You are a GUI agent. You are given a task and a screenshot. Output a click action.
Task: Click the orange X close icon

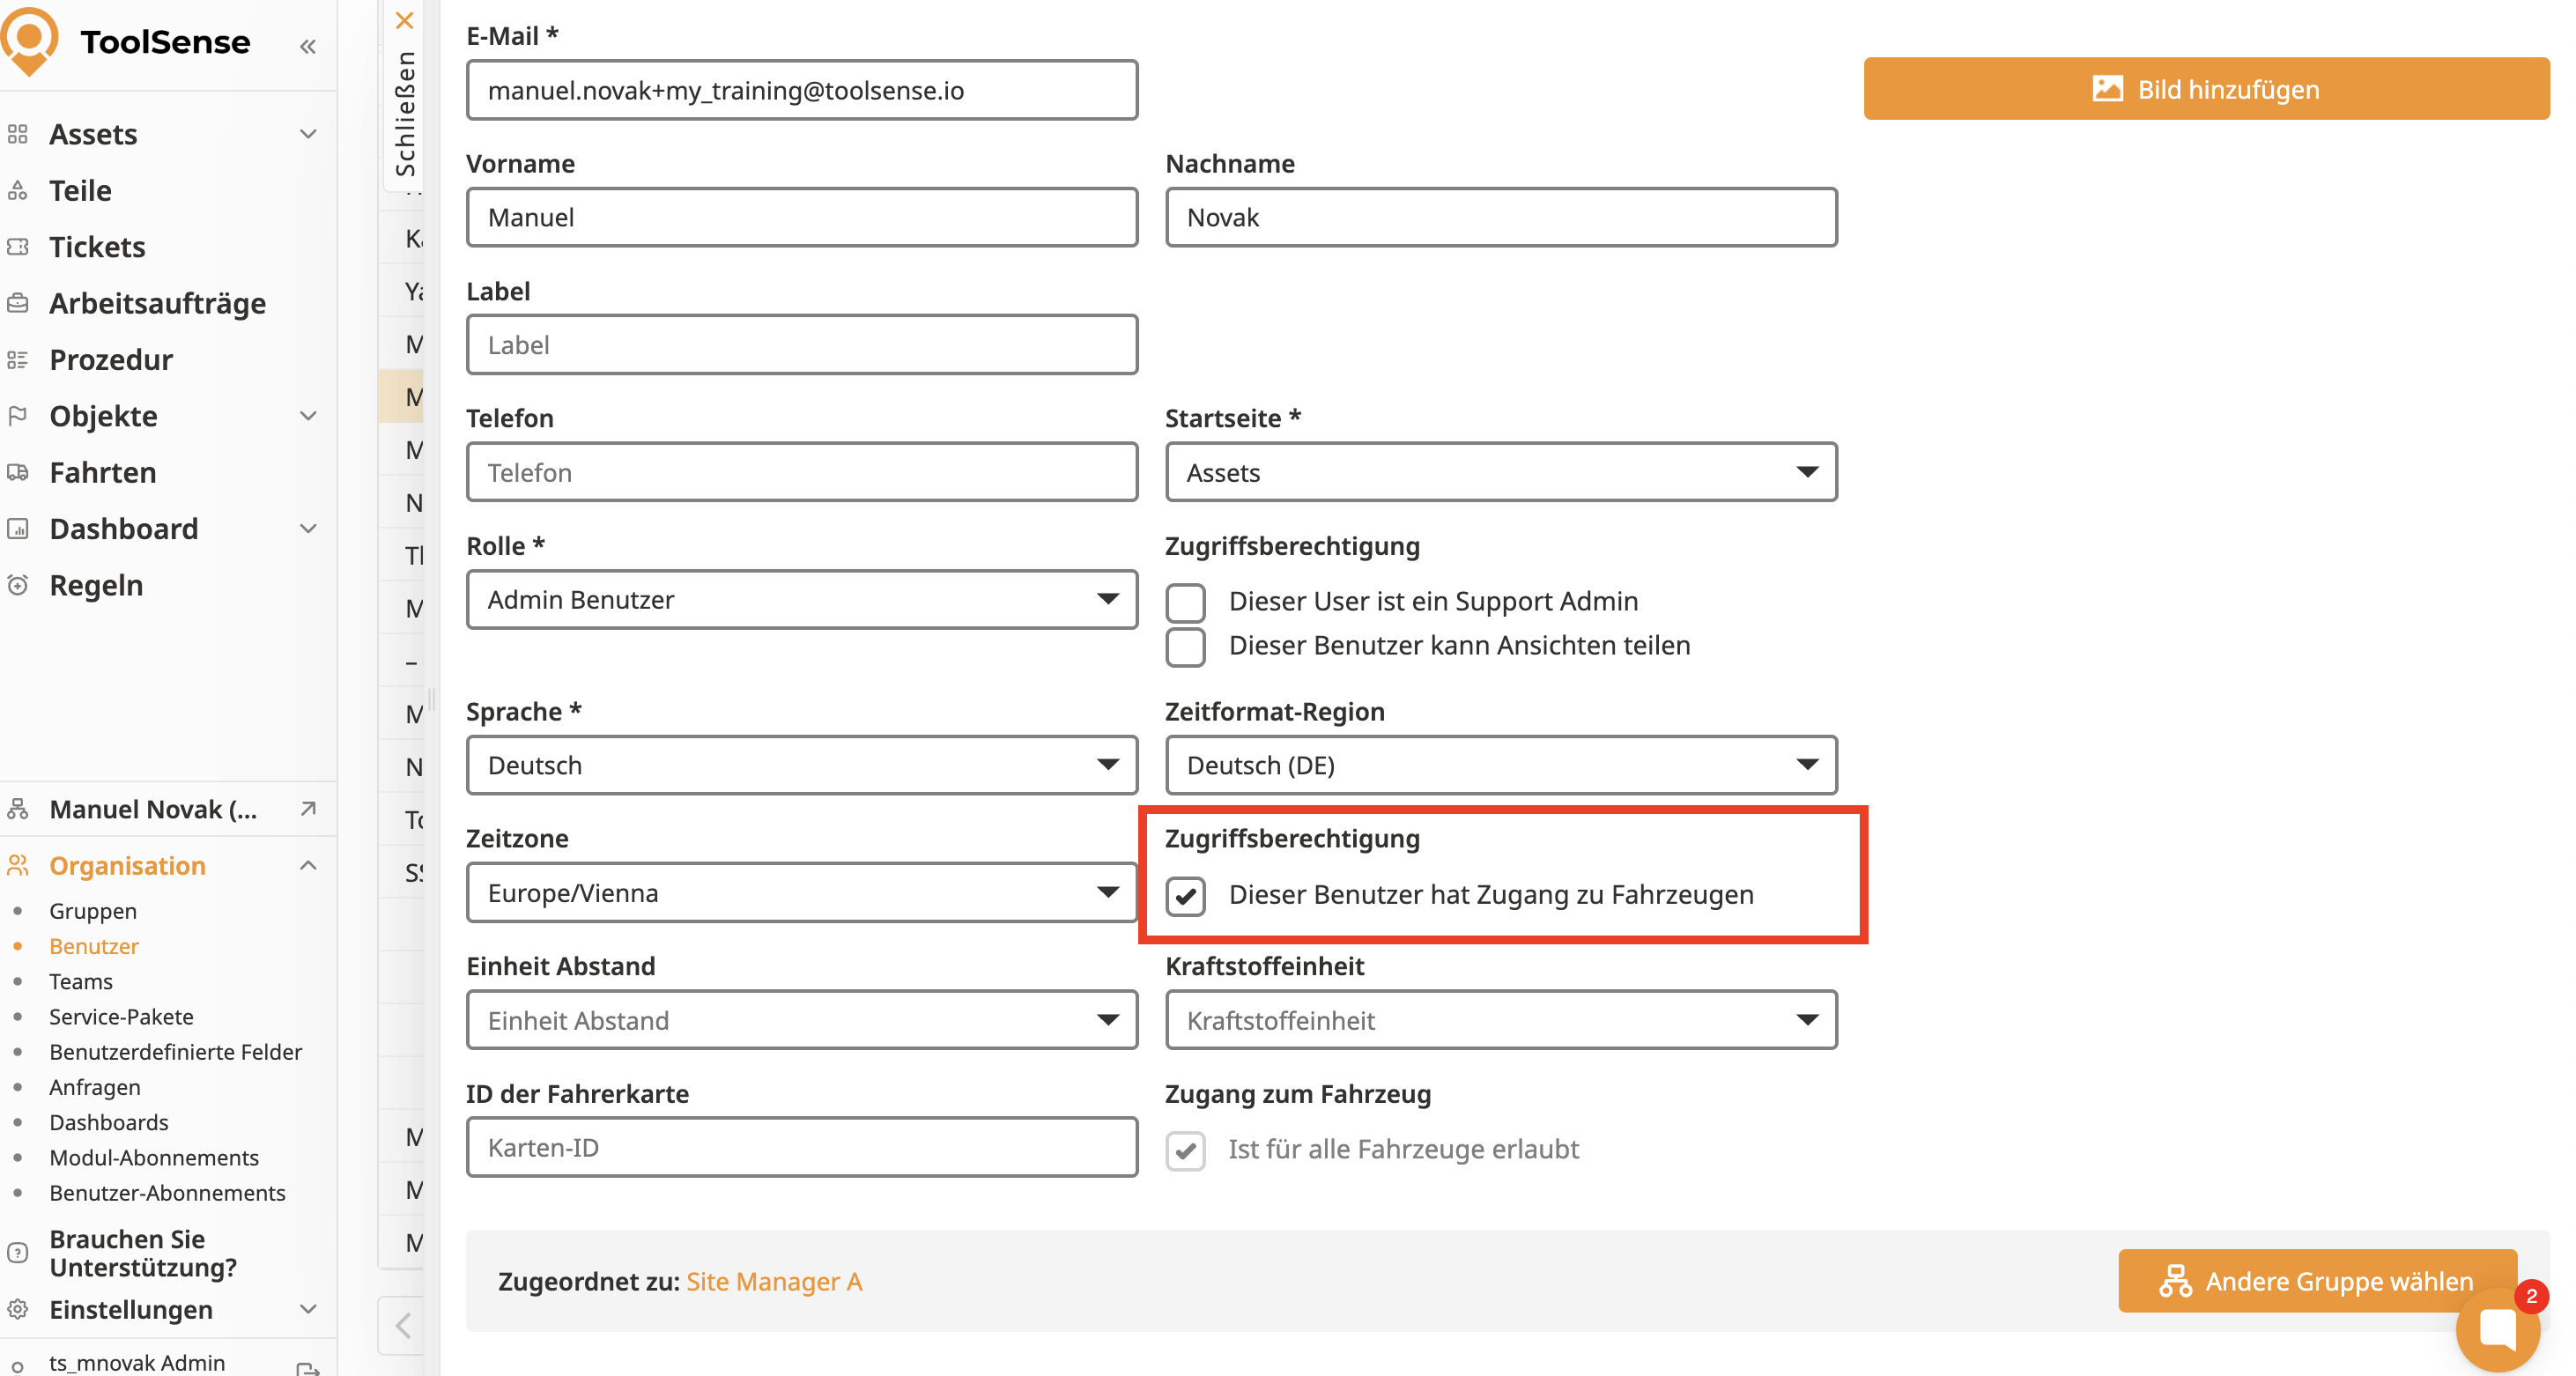click(404, 20)
